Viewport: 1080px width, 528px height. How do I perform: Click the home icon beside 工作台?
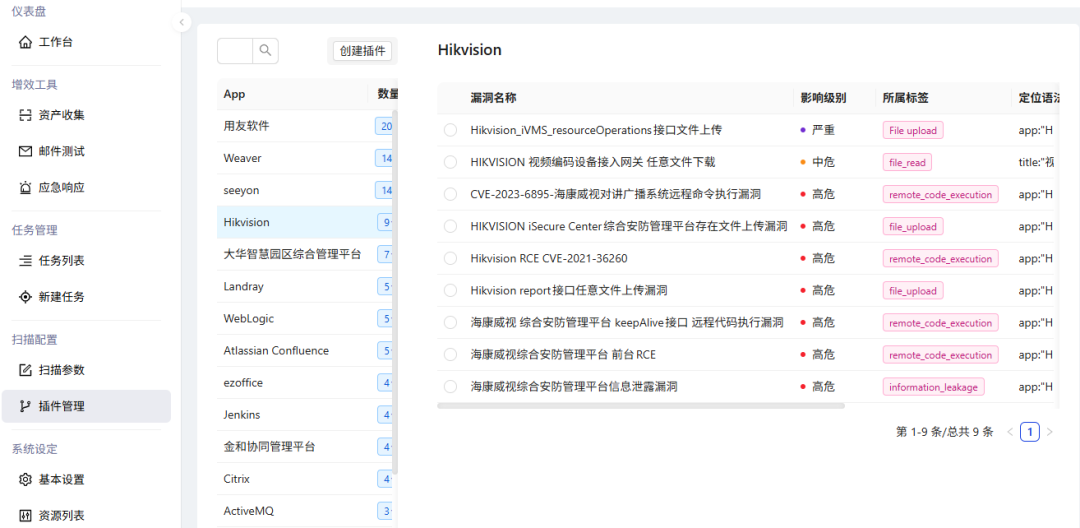click(x=25, y=43)
